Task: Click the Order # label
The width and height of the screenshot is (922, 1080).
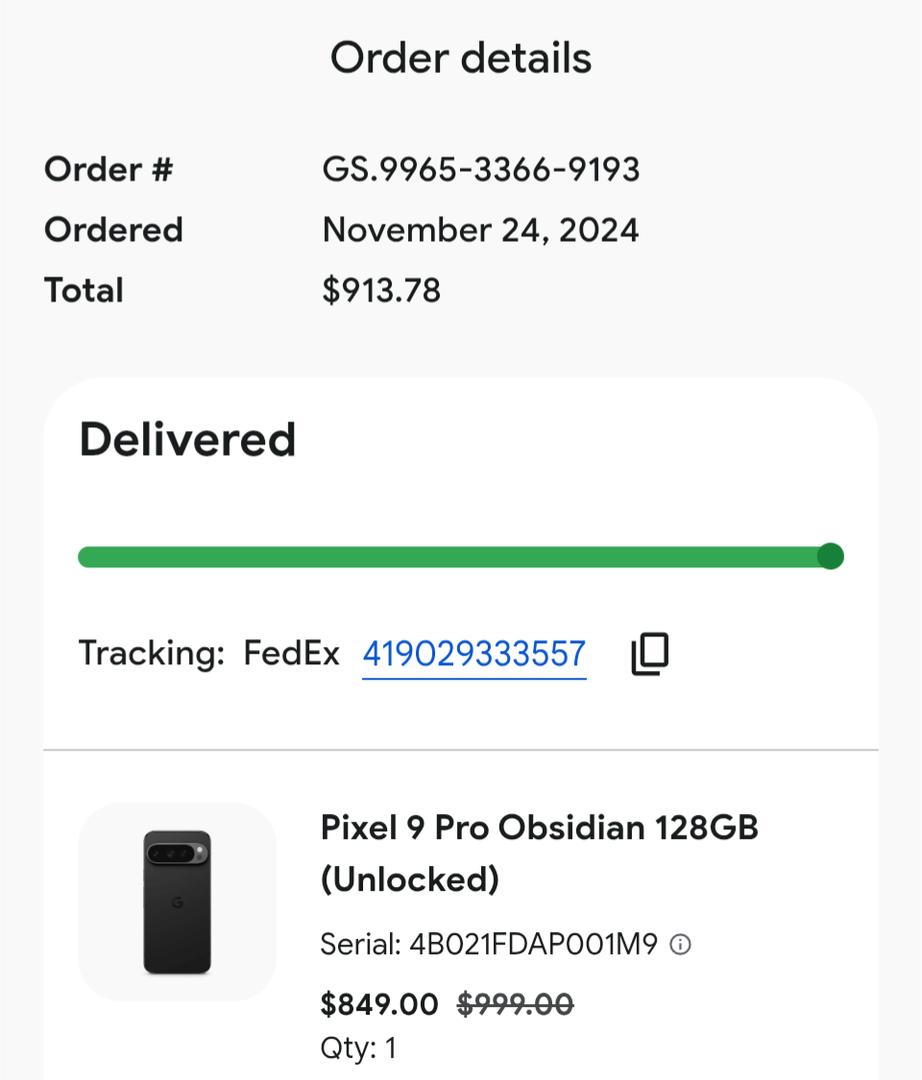Action: (109, 170)
